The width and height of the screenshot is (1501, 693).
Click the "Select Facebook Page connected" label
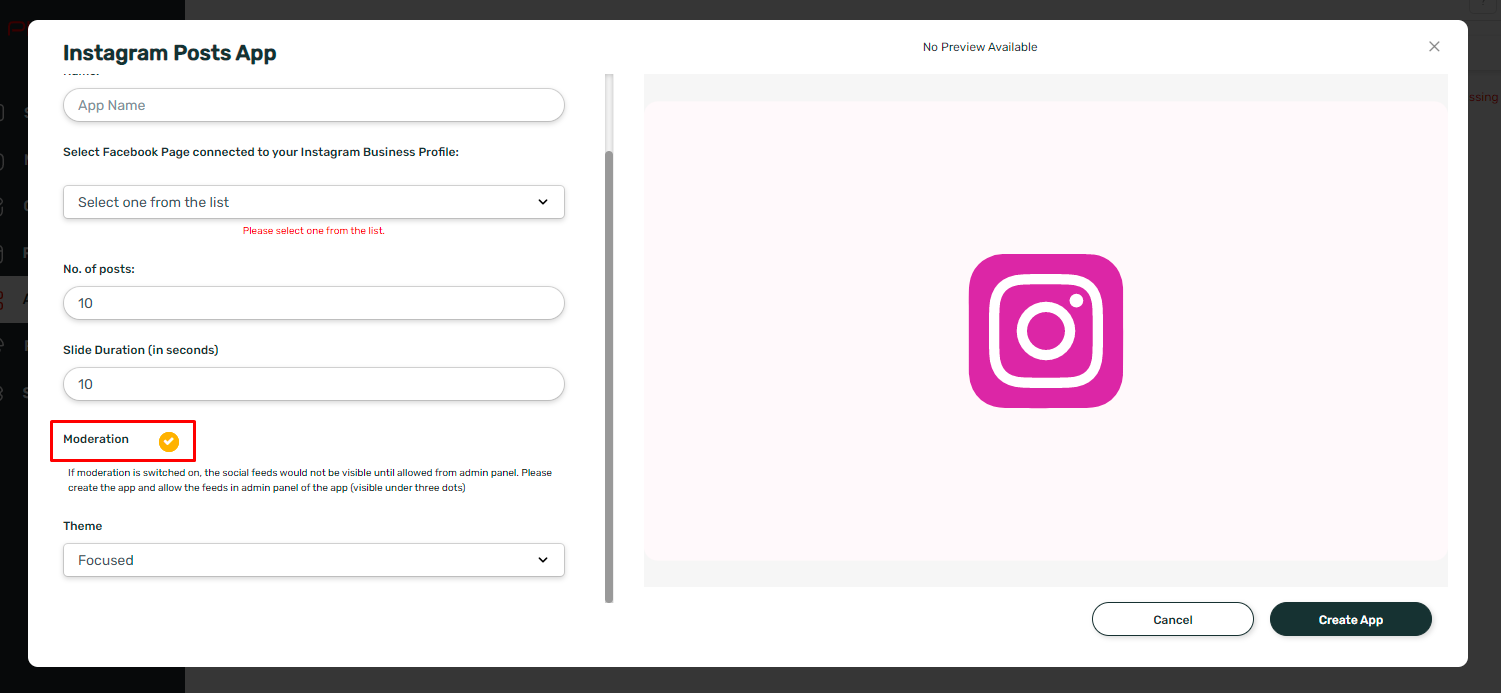click(261, 152)
